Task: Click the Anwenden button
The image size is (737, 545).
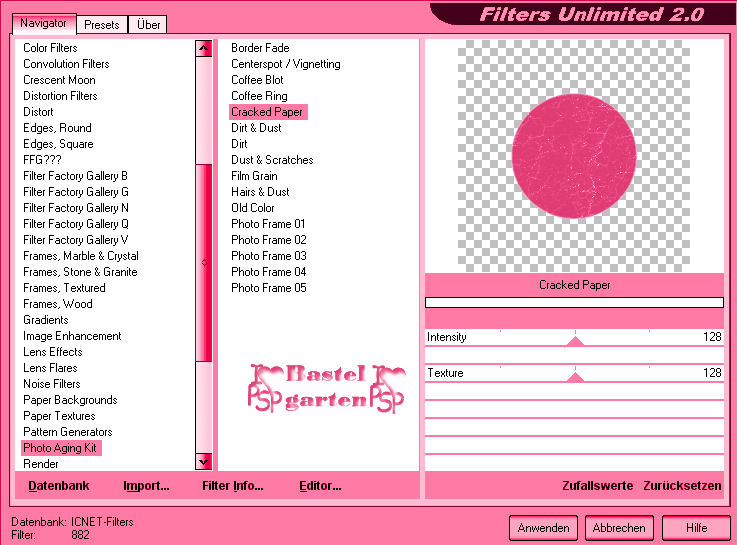Action: [544, 527]
